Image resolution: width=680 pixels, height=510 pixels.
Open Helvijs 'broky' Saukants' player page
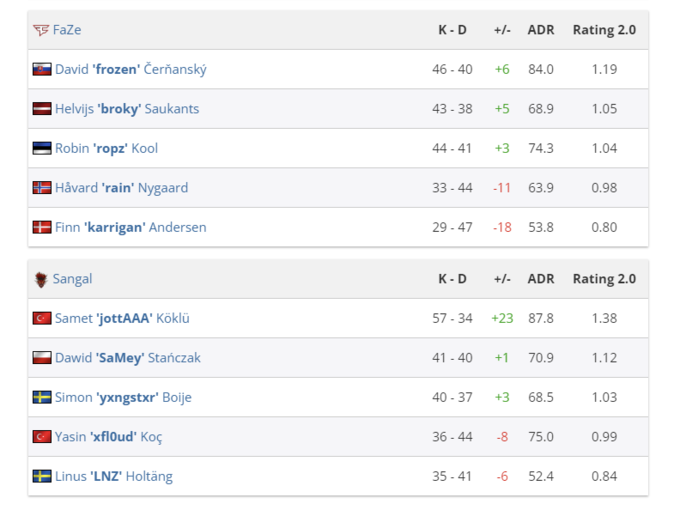click(x=127, y=109)
